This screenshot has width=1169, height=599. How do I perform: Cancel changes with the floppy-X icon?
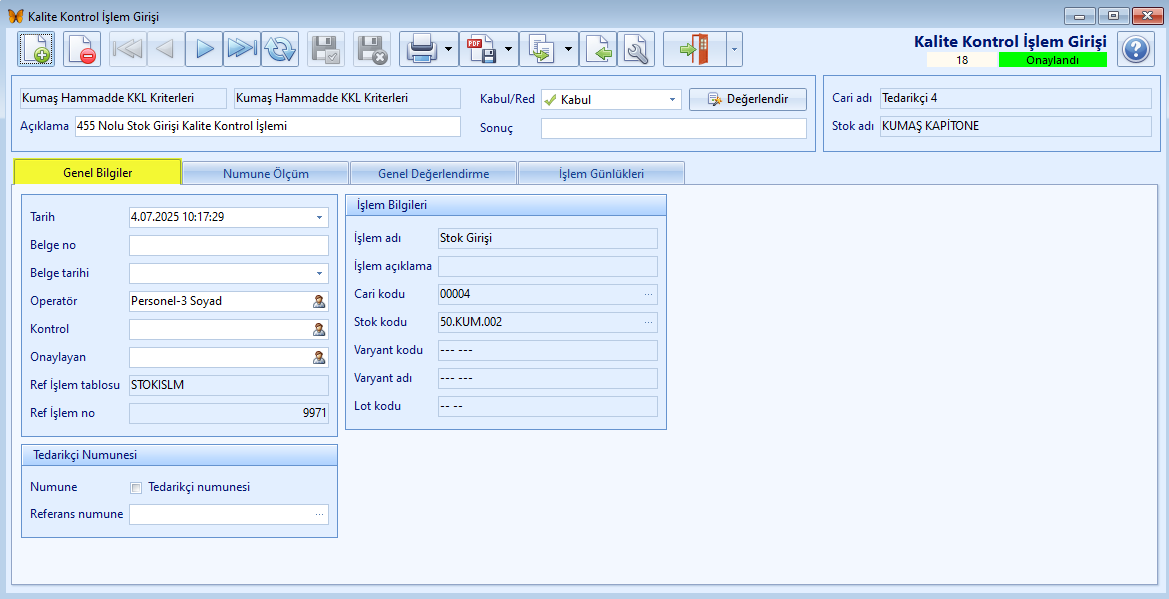tap(371, 49)
